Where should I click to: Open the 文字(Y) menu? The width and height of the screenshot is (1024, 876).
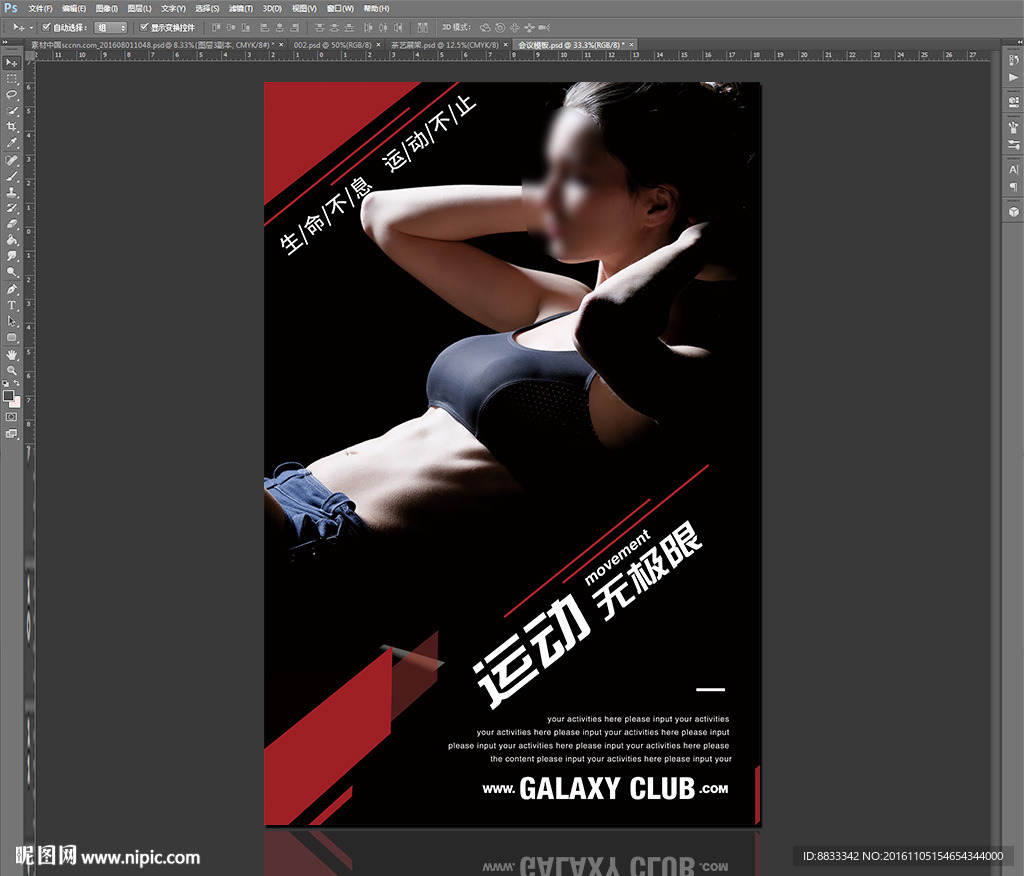[173, 8]
